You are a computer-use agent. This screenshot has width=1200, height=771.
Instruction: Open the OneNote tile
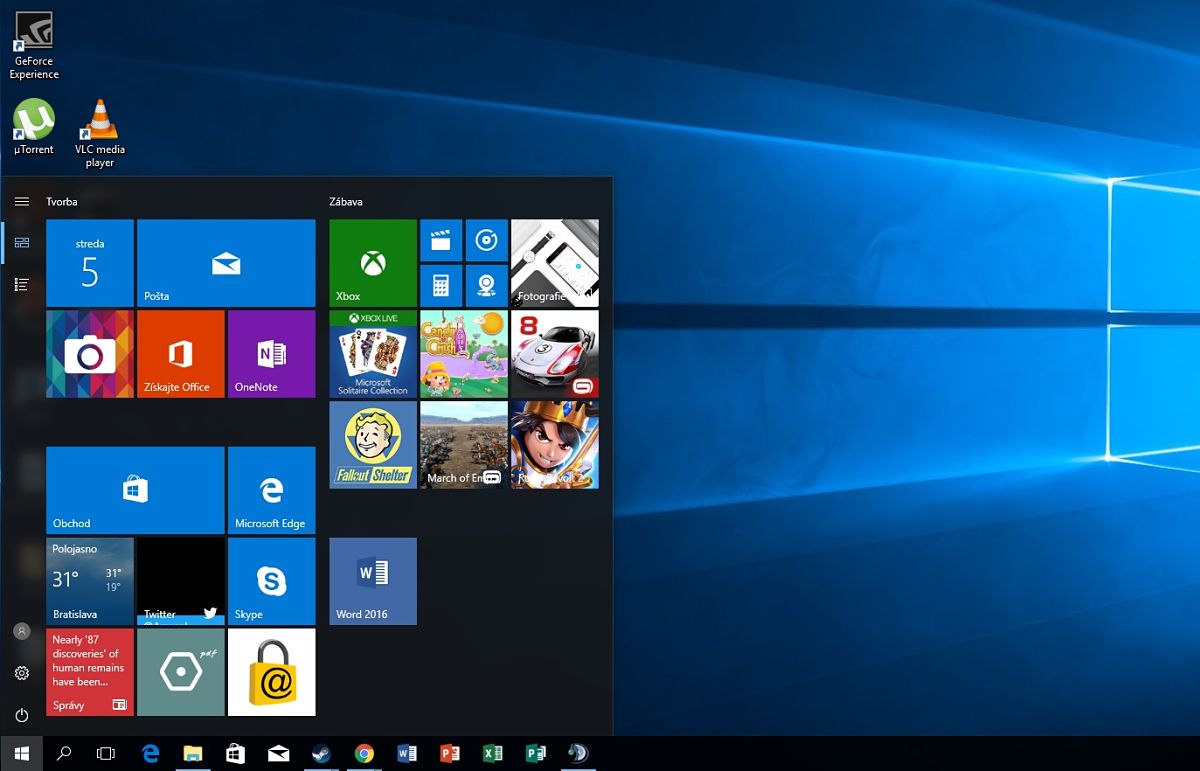click(x=272, y=354)
